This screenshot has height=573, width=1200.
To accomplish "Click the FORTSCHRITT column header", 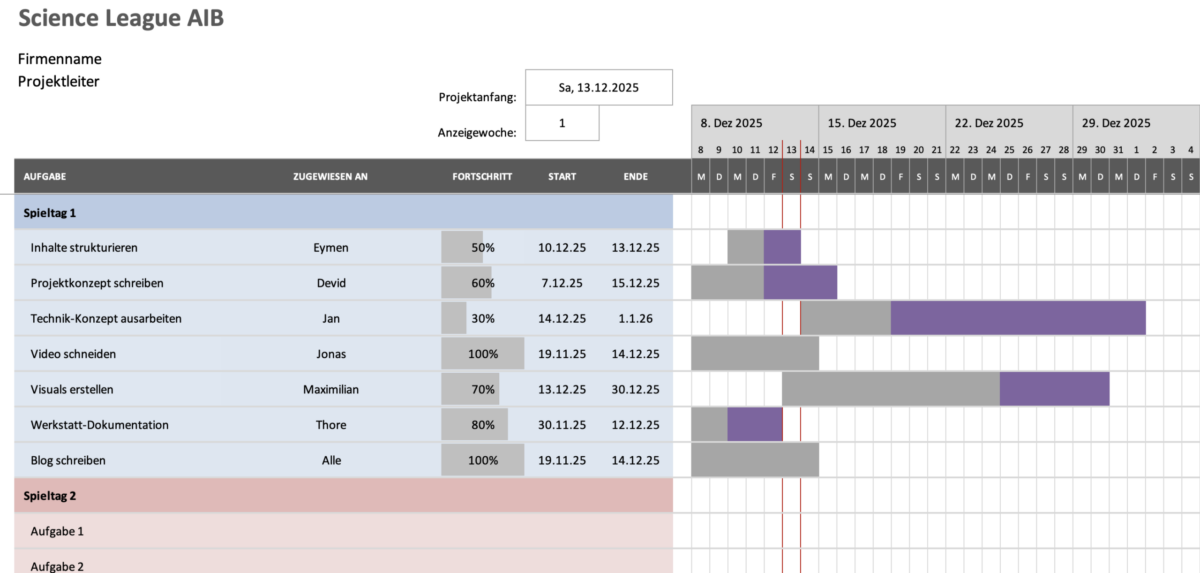I will [x=482, y=177].
